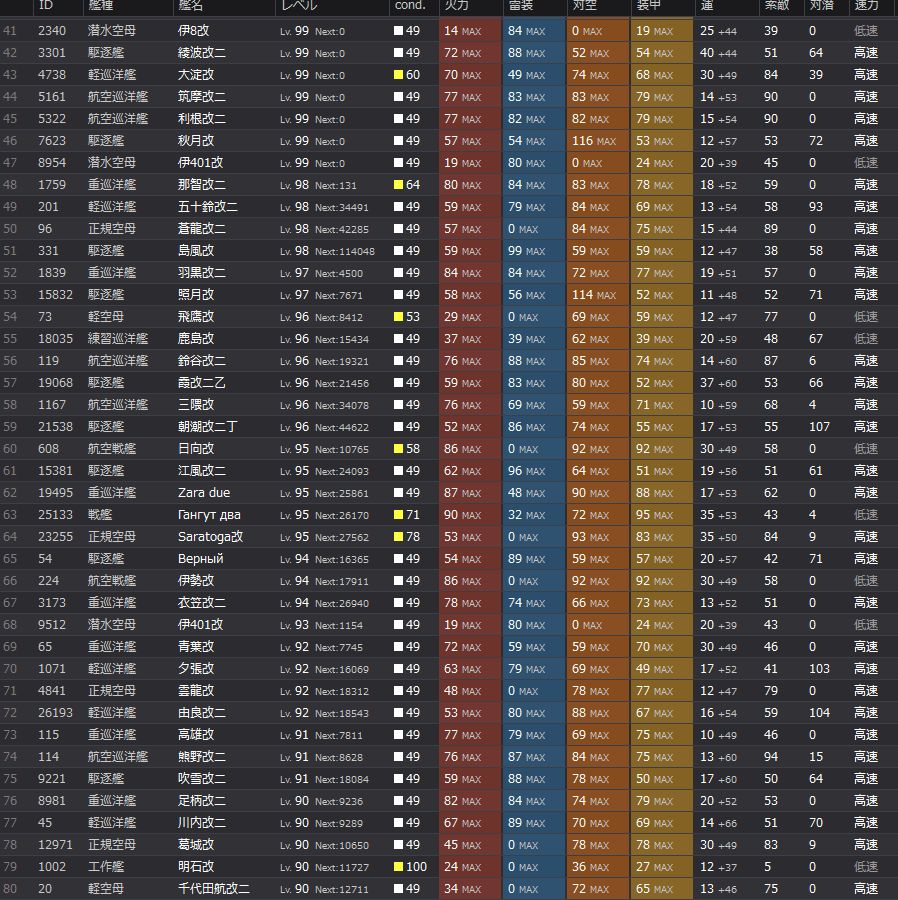Select the ID cell 9512
Image resolution: width=898 pixels, height=900 pixels.
click(52, 624)
